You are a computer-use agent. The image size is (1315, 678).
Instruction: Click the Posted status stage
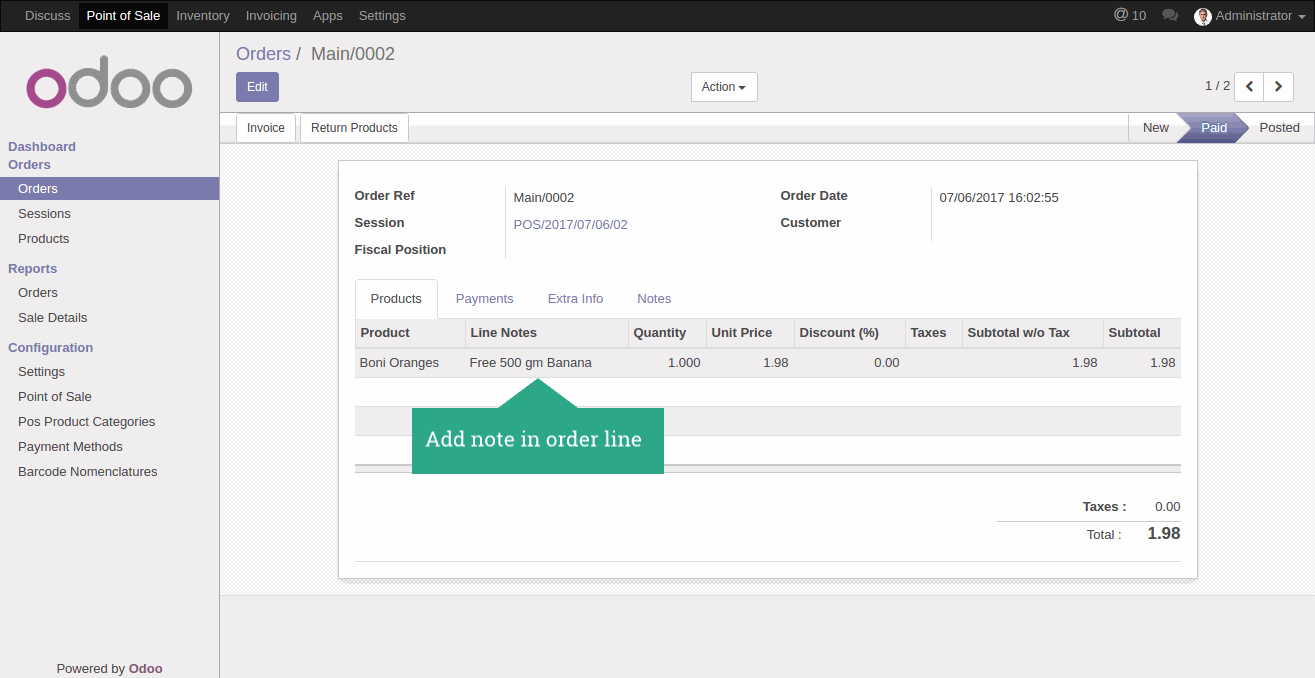tap(1279, 128)
